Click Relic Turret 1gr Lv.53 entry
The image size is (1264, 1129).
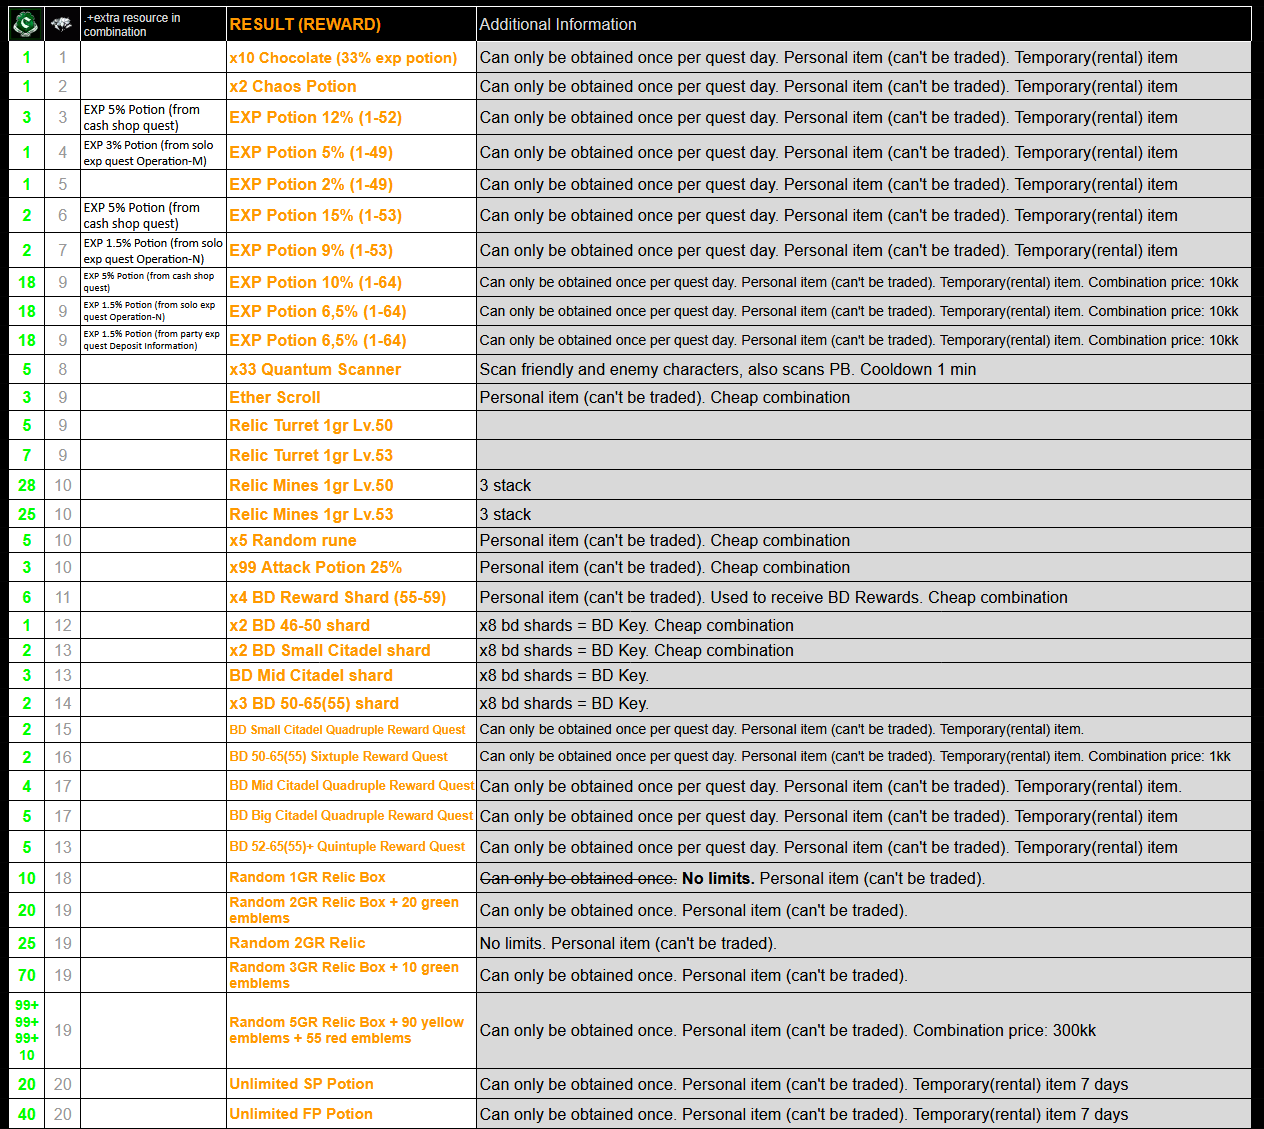[311, 455]
